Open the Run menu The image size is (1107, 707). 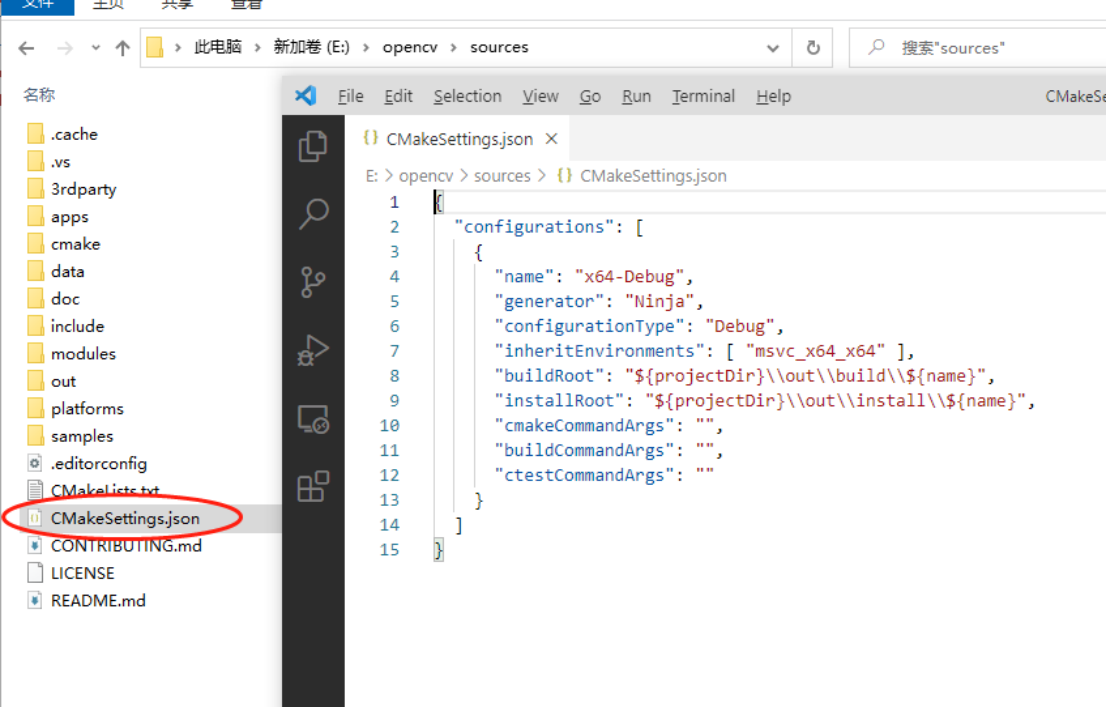pos(636,96)
